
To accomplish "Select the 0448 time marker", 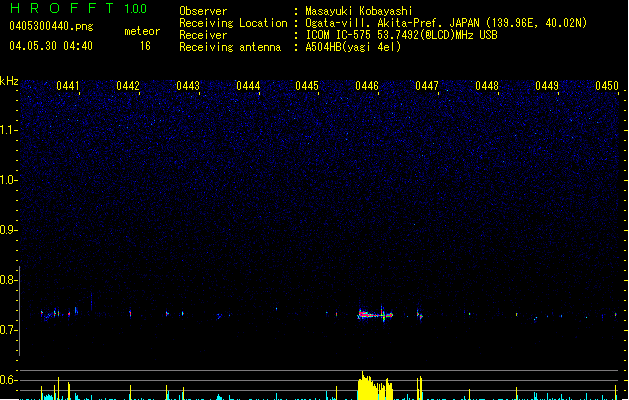I will (x=487, y=86).
